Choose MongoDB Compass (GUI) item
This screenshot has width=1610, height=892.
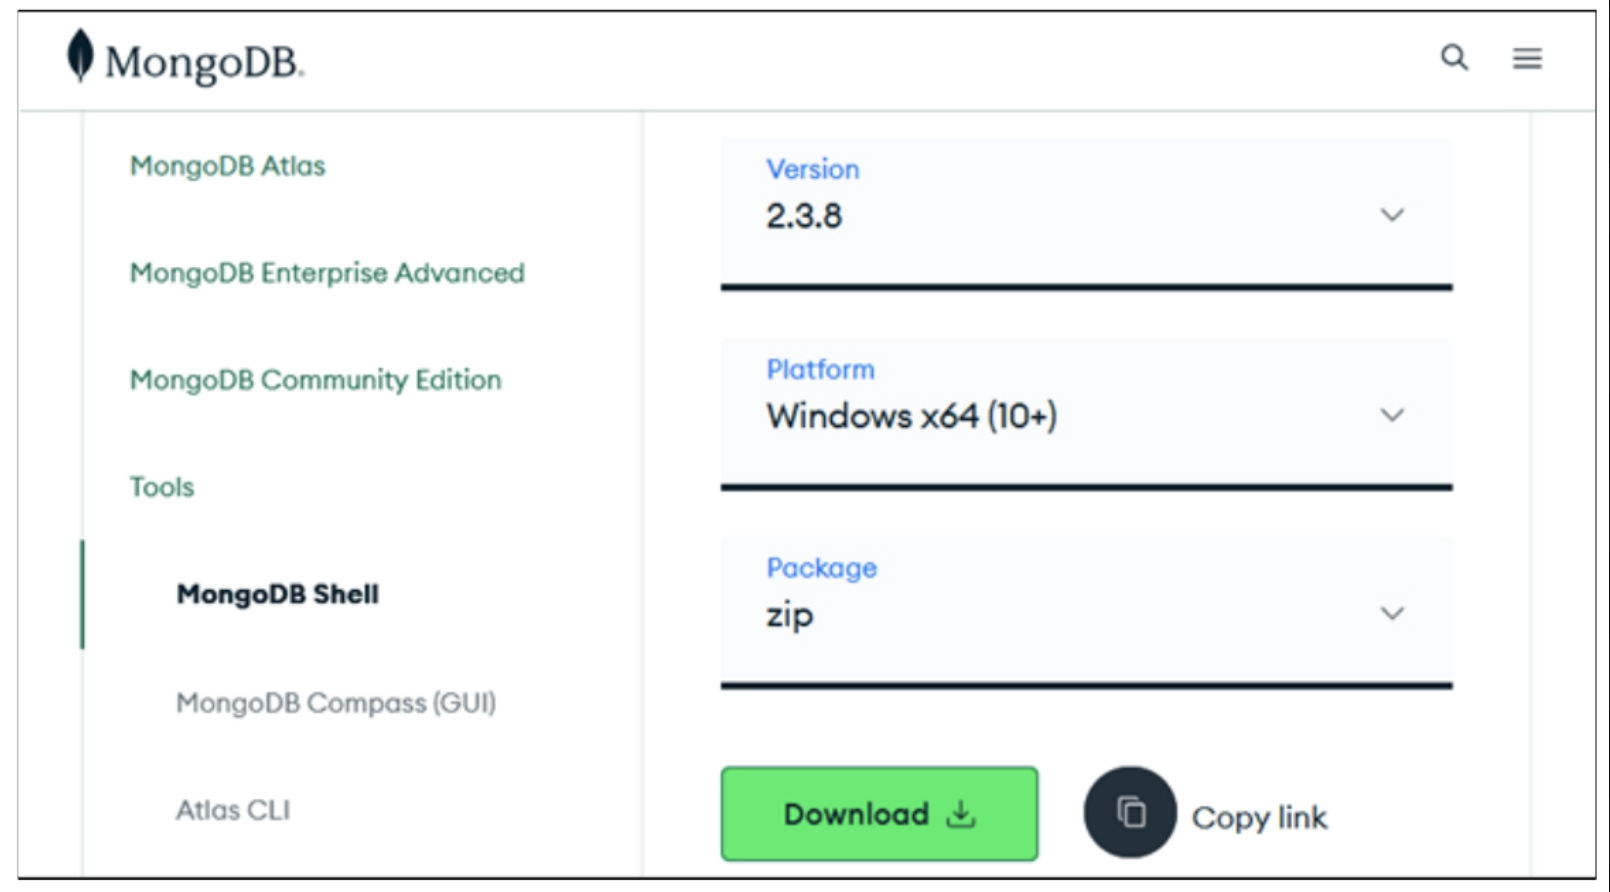[336, 703]
